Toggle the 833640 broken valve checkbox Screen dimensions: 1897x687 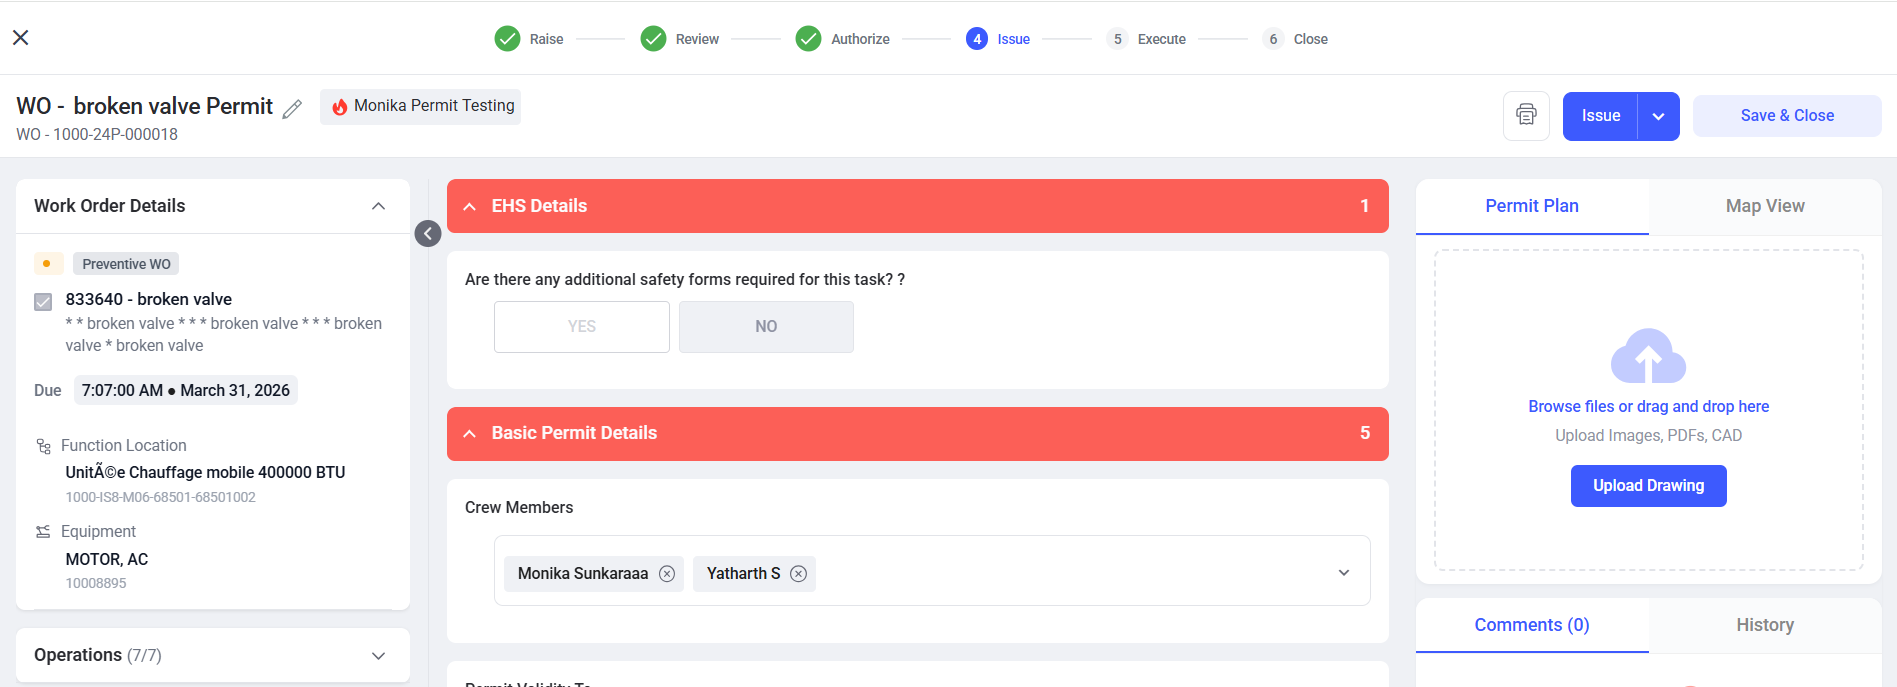tap(43, 302)
